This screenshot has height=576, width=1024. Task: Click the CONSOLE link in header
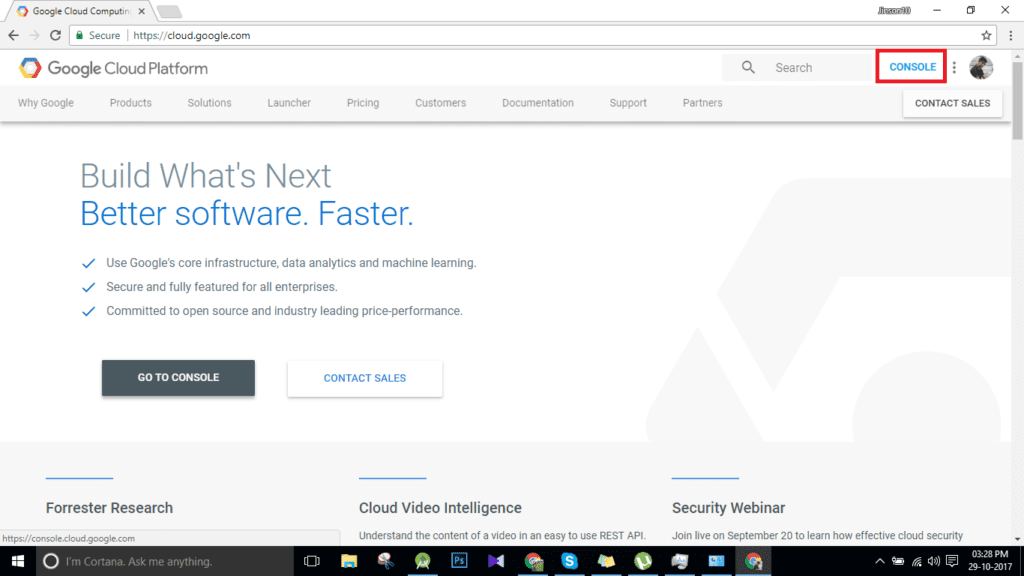click(912, 67)
